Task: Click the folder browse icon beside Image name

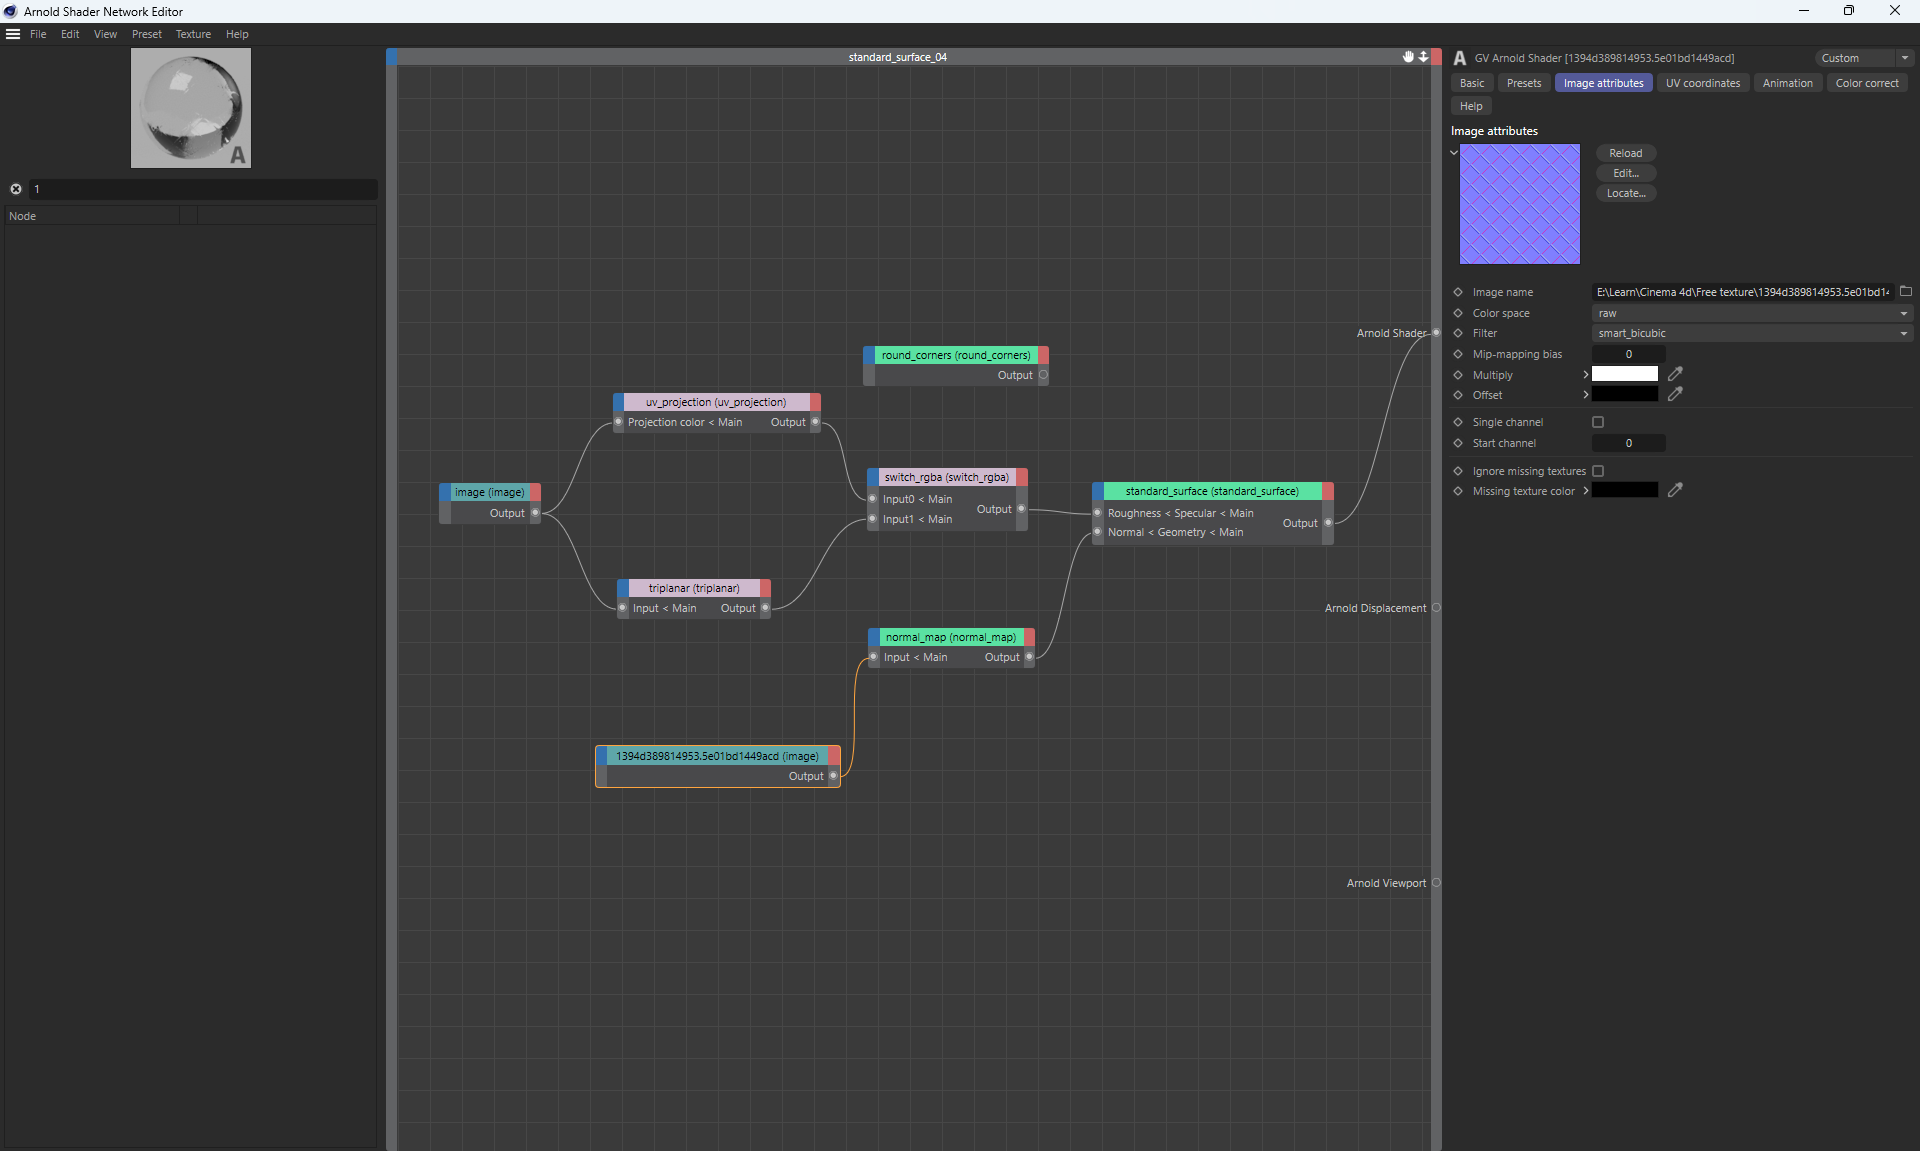Action: pyautogui.click(x=1905, y=292)
